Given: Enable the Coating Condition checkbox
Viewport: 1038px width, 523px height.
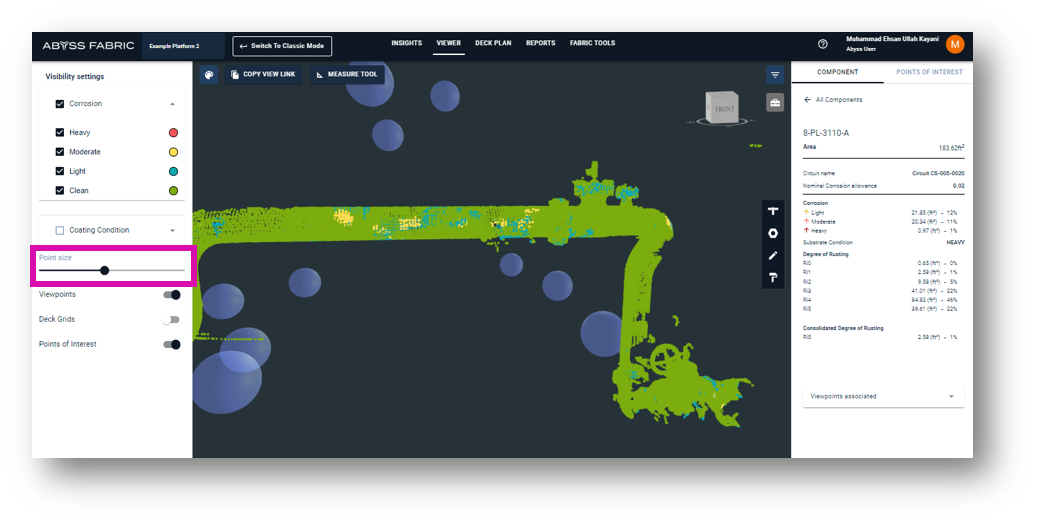Looking at the screenshot, I should click(x=60, y=230).
